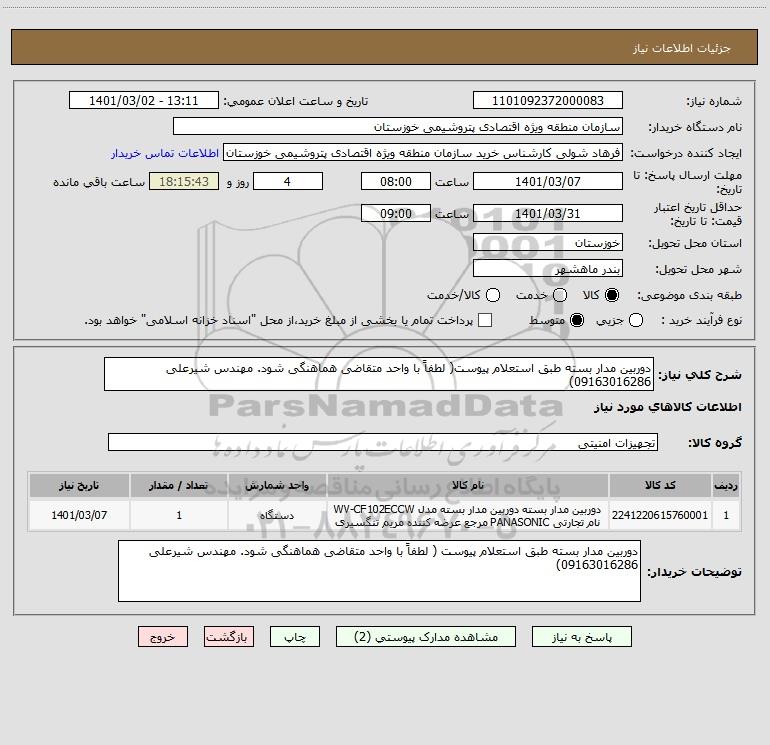This screenshot has width=770, height=745.
Task: Click the product name cell WV-CF102ECCW
Action: (468, 515)
